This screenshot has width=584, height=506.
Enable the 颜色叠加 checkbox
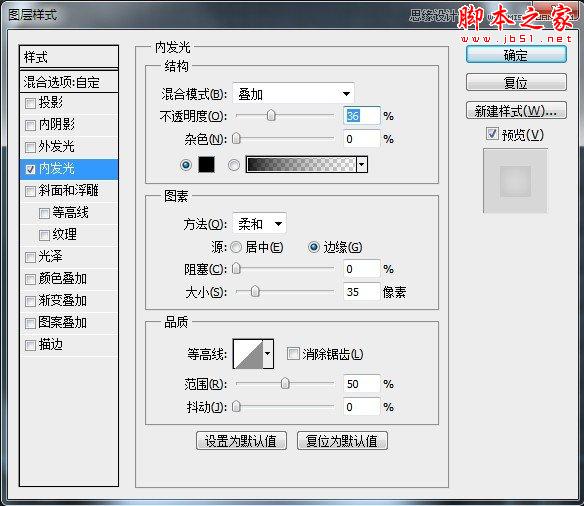click(x=30, y=279)
